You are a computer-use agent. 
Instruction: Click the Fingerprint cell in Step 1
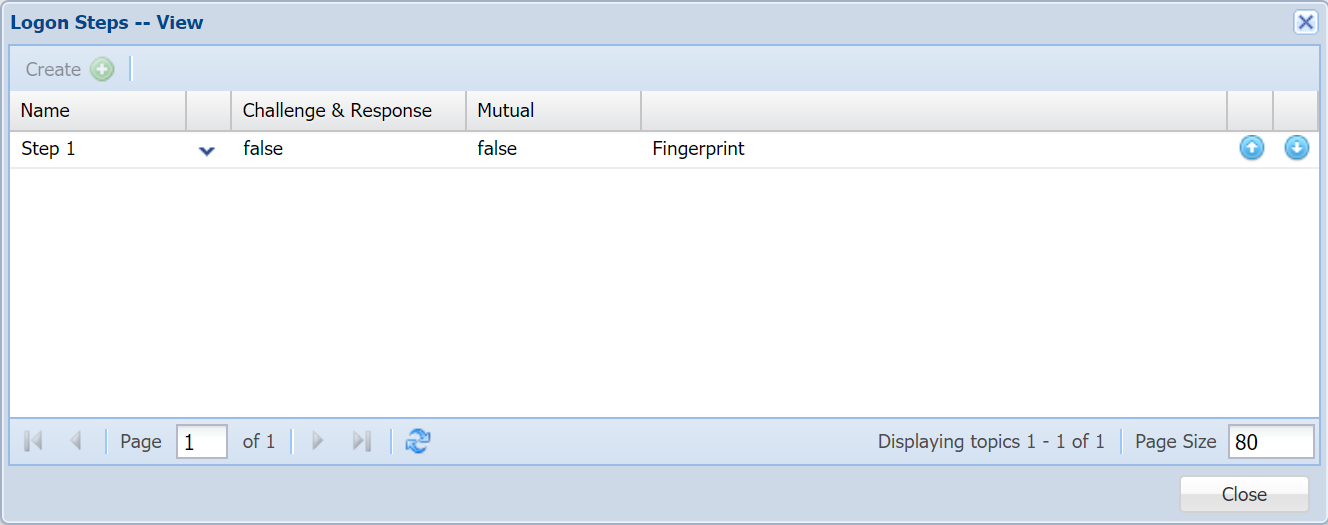[698, 149]
